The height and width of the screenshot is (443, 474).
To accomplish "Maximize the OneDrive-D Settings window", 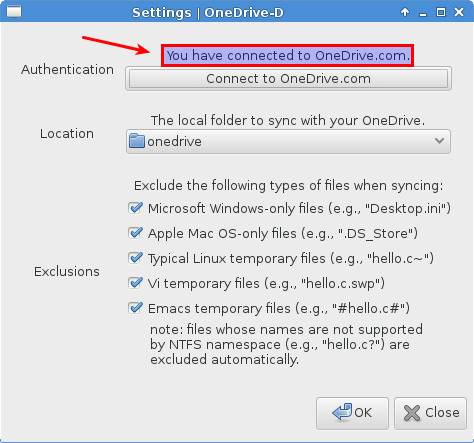I will coord(441,12).
